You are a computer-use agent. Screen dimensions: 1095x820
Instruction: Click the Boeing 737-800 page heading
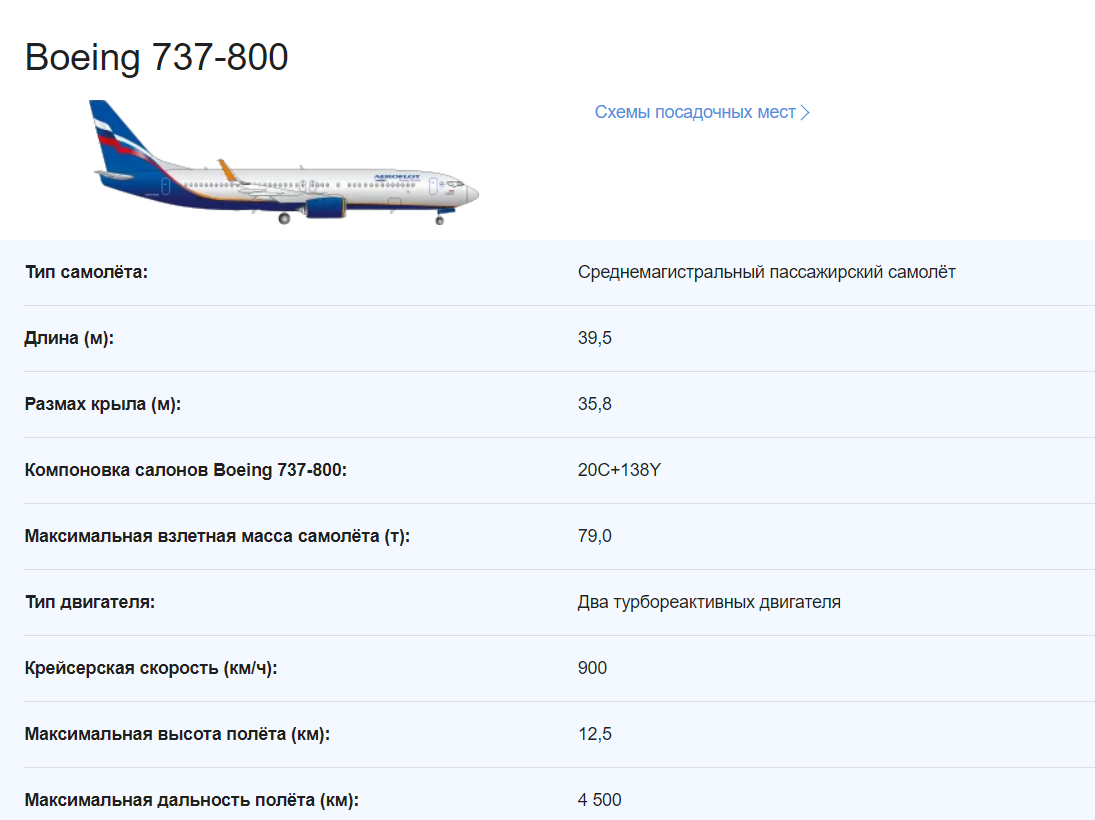157,57
